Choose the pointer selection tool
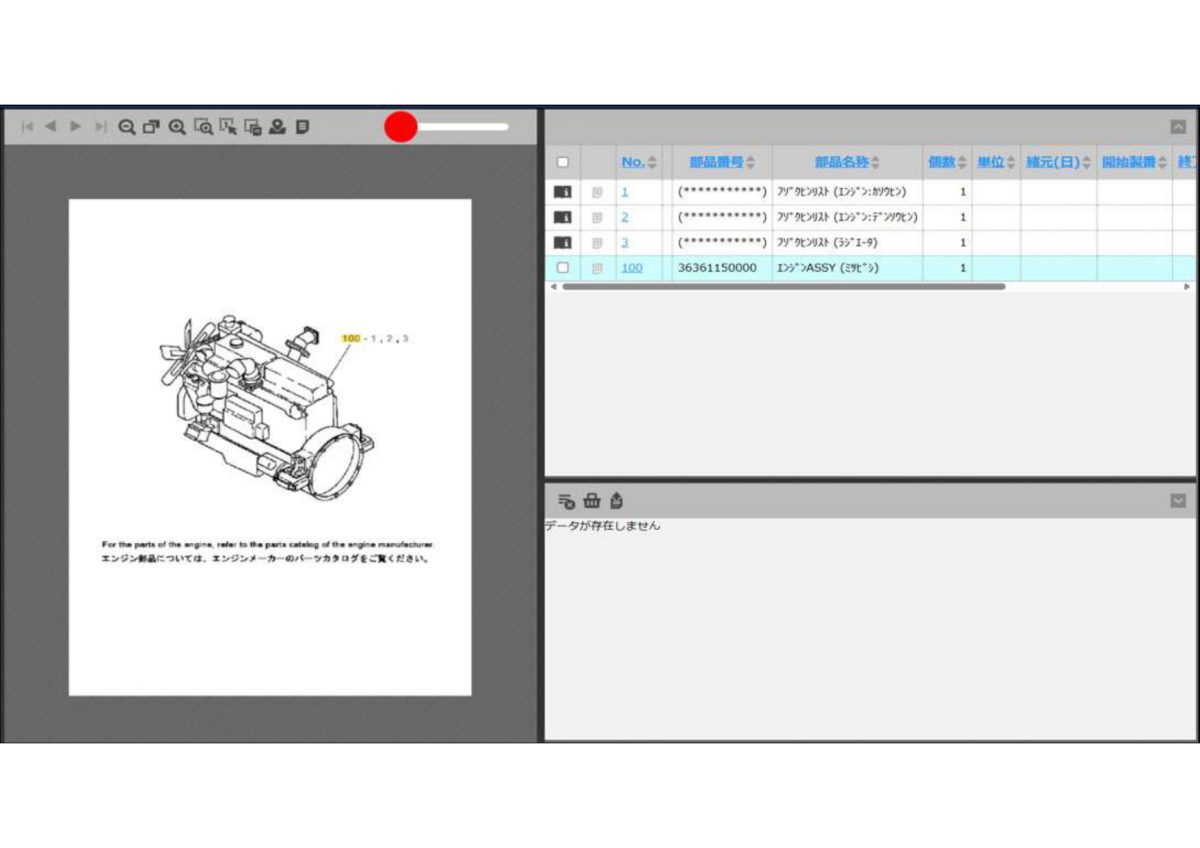The image size is (1200, 848). [228, 127]
